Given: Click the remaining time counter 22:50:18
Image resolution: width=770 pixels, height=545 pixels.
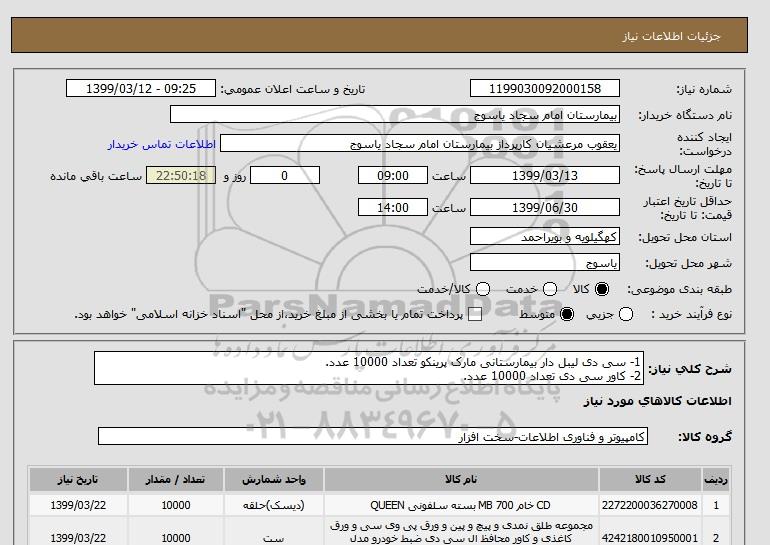Looking at the screenshot, I should pos(181,175).
